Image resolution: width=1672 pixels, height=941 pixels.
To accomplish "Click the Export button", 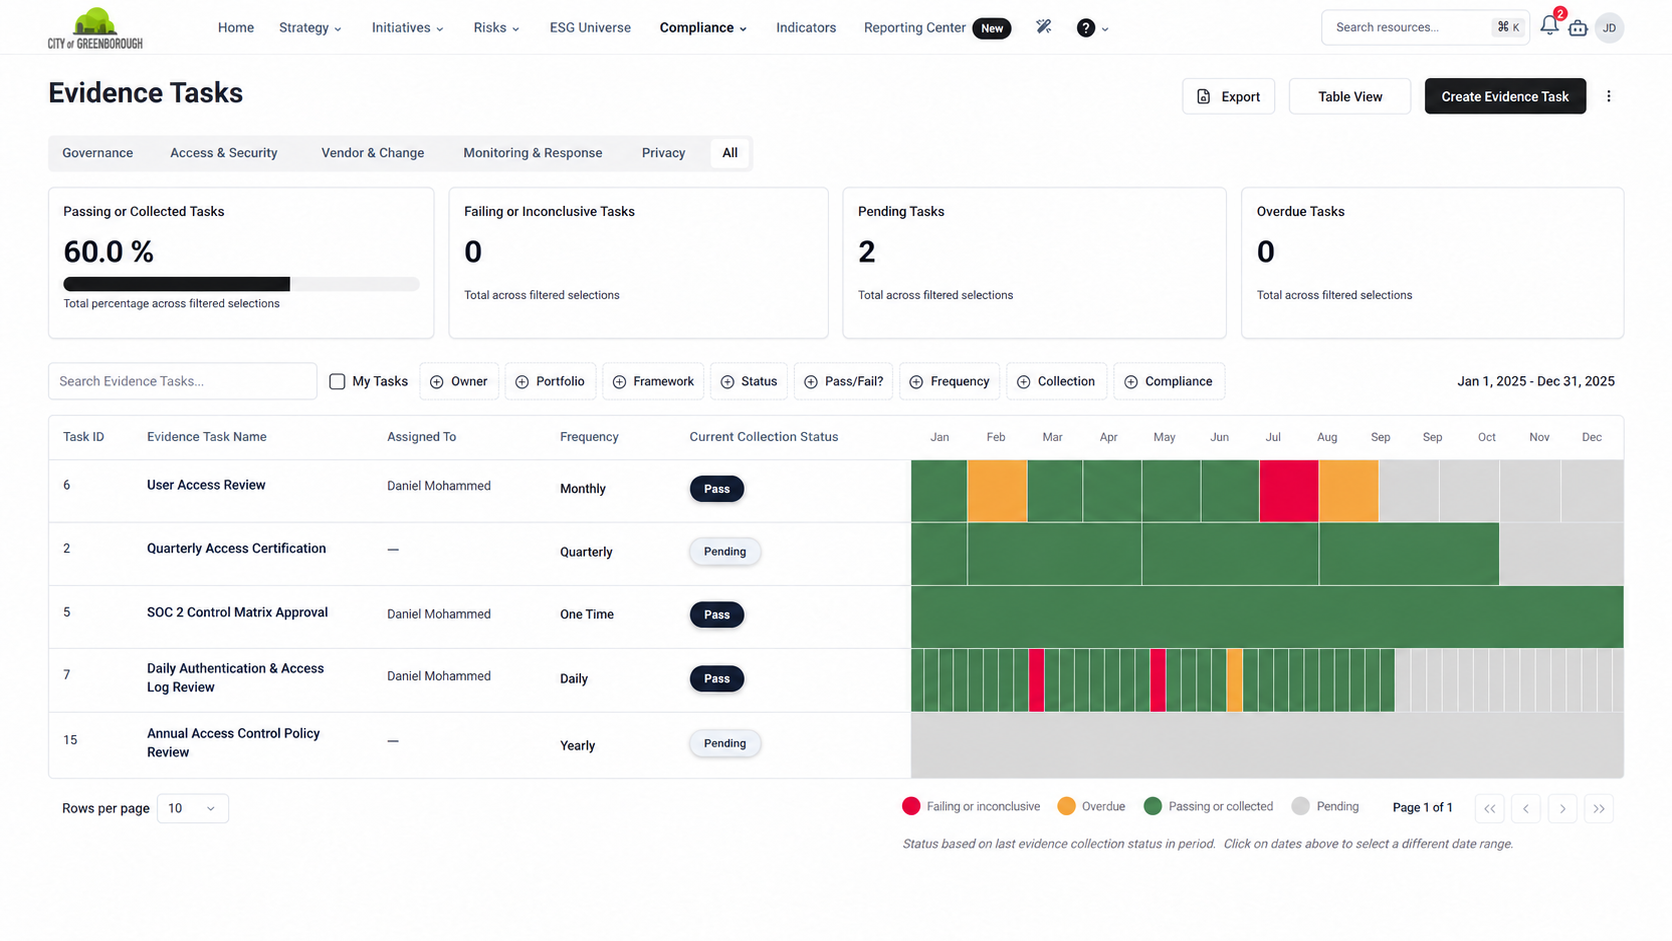I will (x=1228, y=96).
